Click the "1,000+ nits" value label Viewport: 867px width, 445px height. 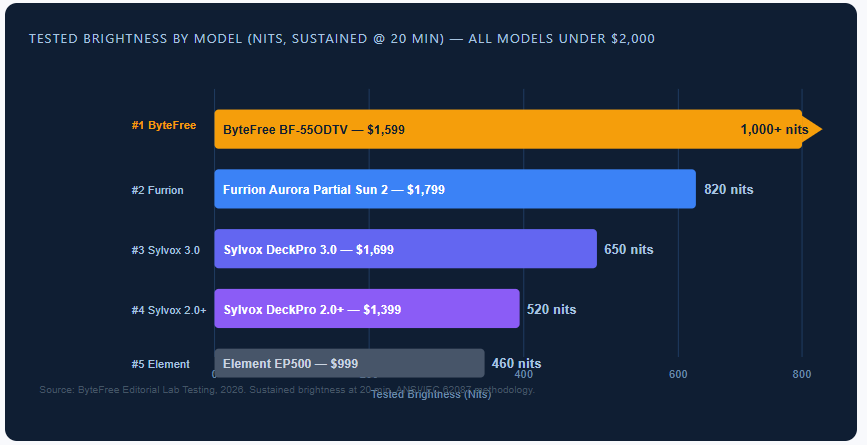[774, 129]
